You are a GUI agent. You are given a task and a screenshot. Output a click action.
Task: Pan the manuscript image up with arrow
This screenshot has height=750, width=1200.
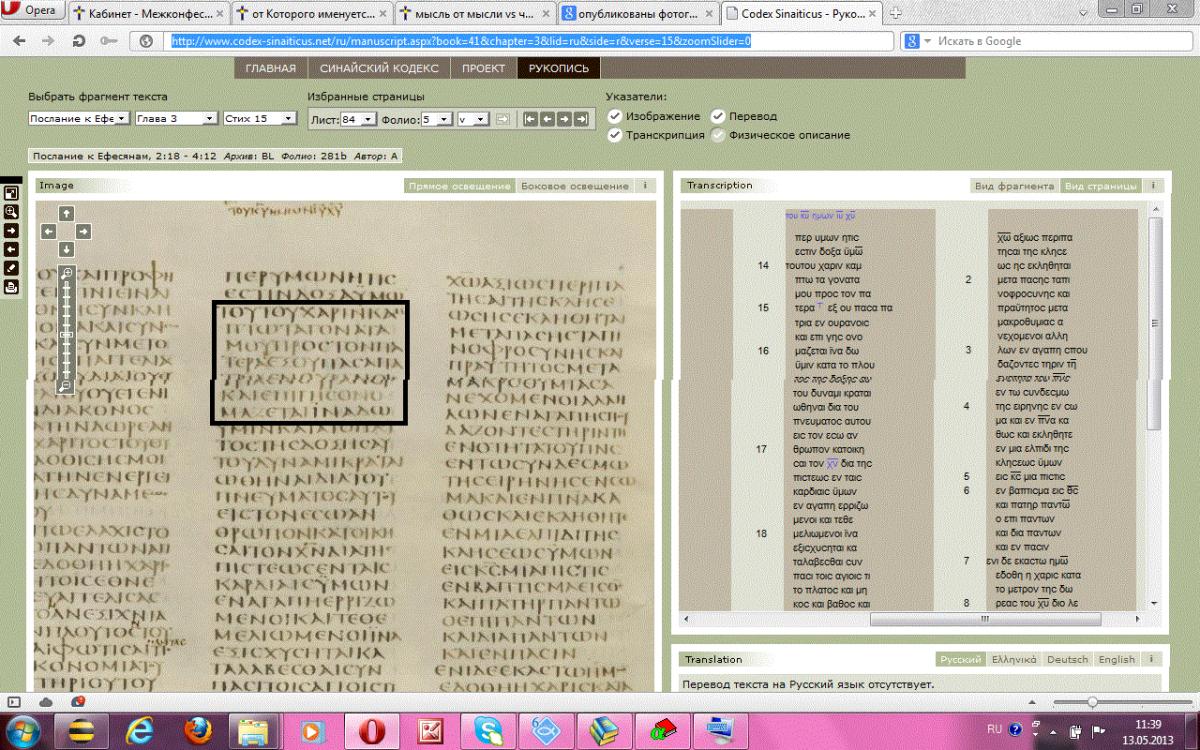click(66, 213)
